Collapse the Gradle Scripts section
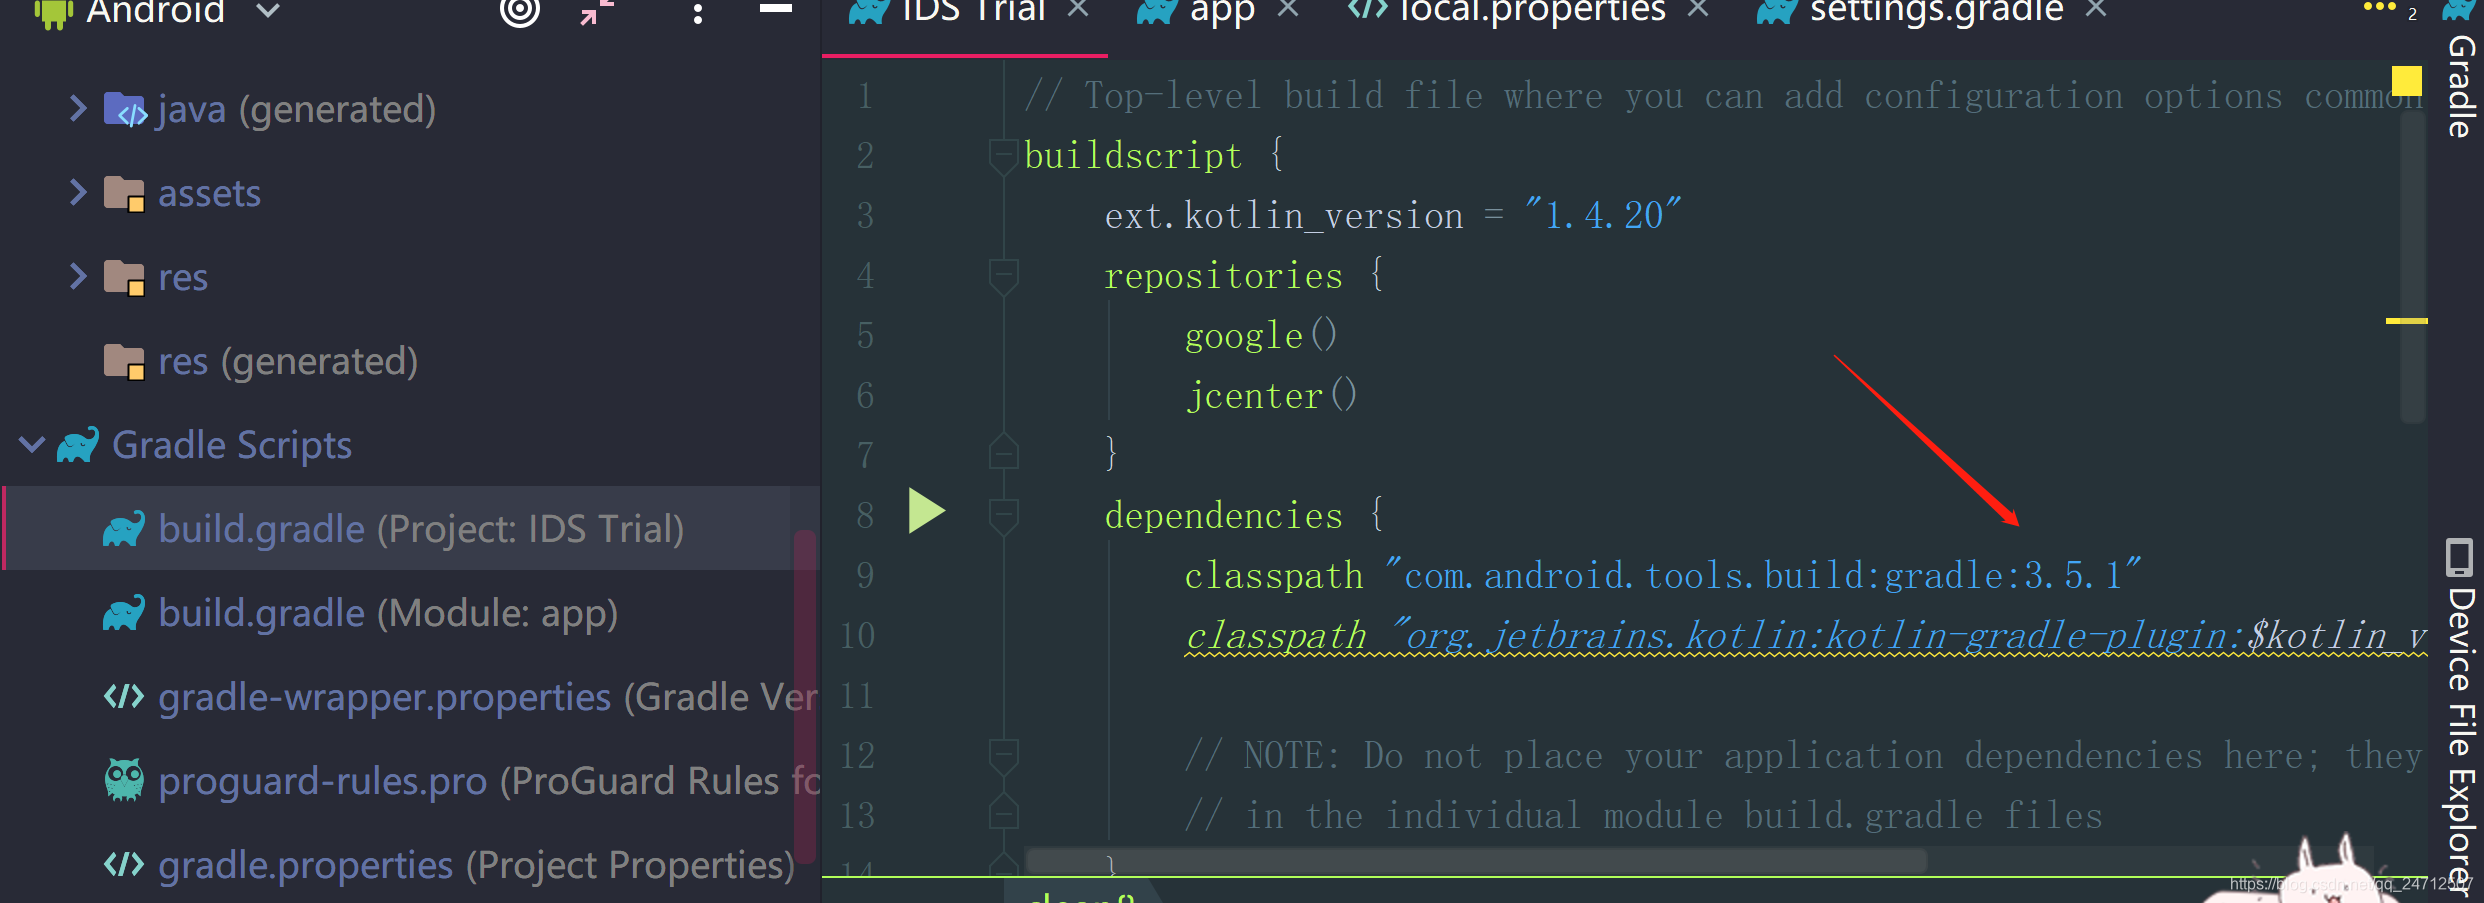This screenshot has height=903, width=2484. click(x=31, y=445)
